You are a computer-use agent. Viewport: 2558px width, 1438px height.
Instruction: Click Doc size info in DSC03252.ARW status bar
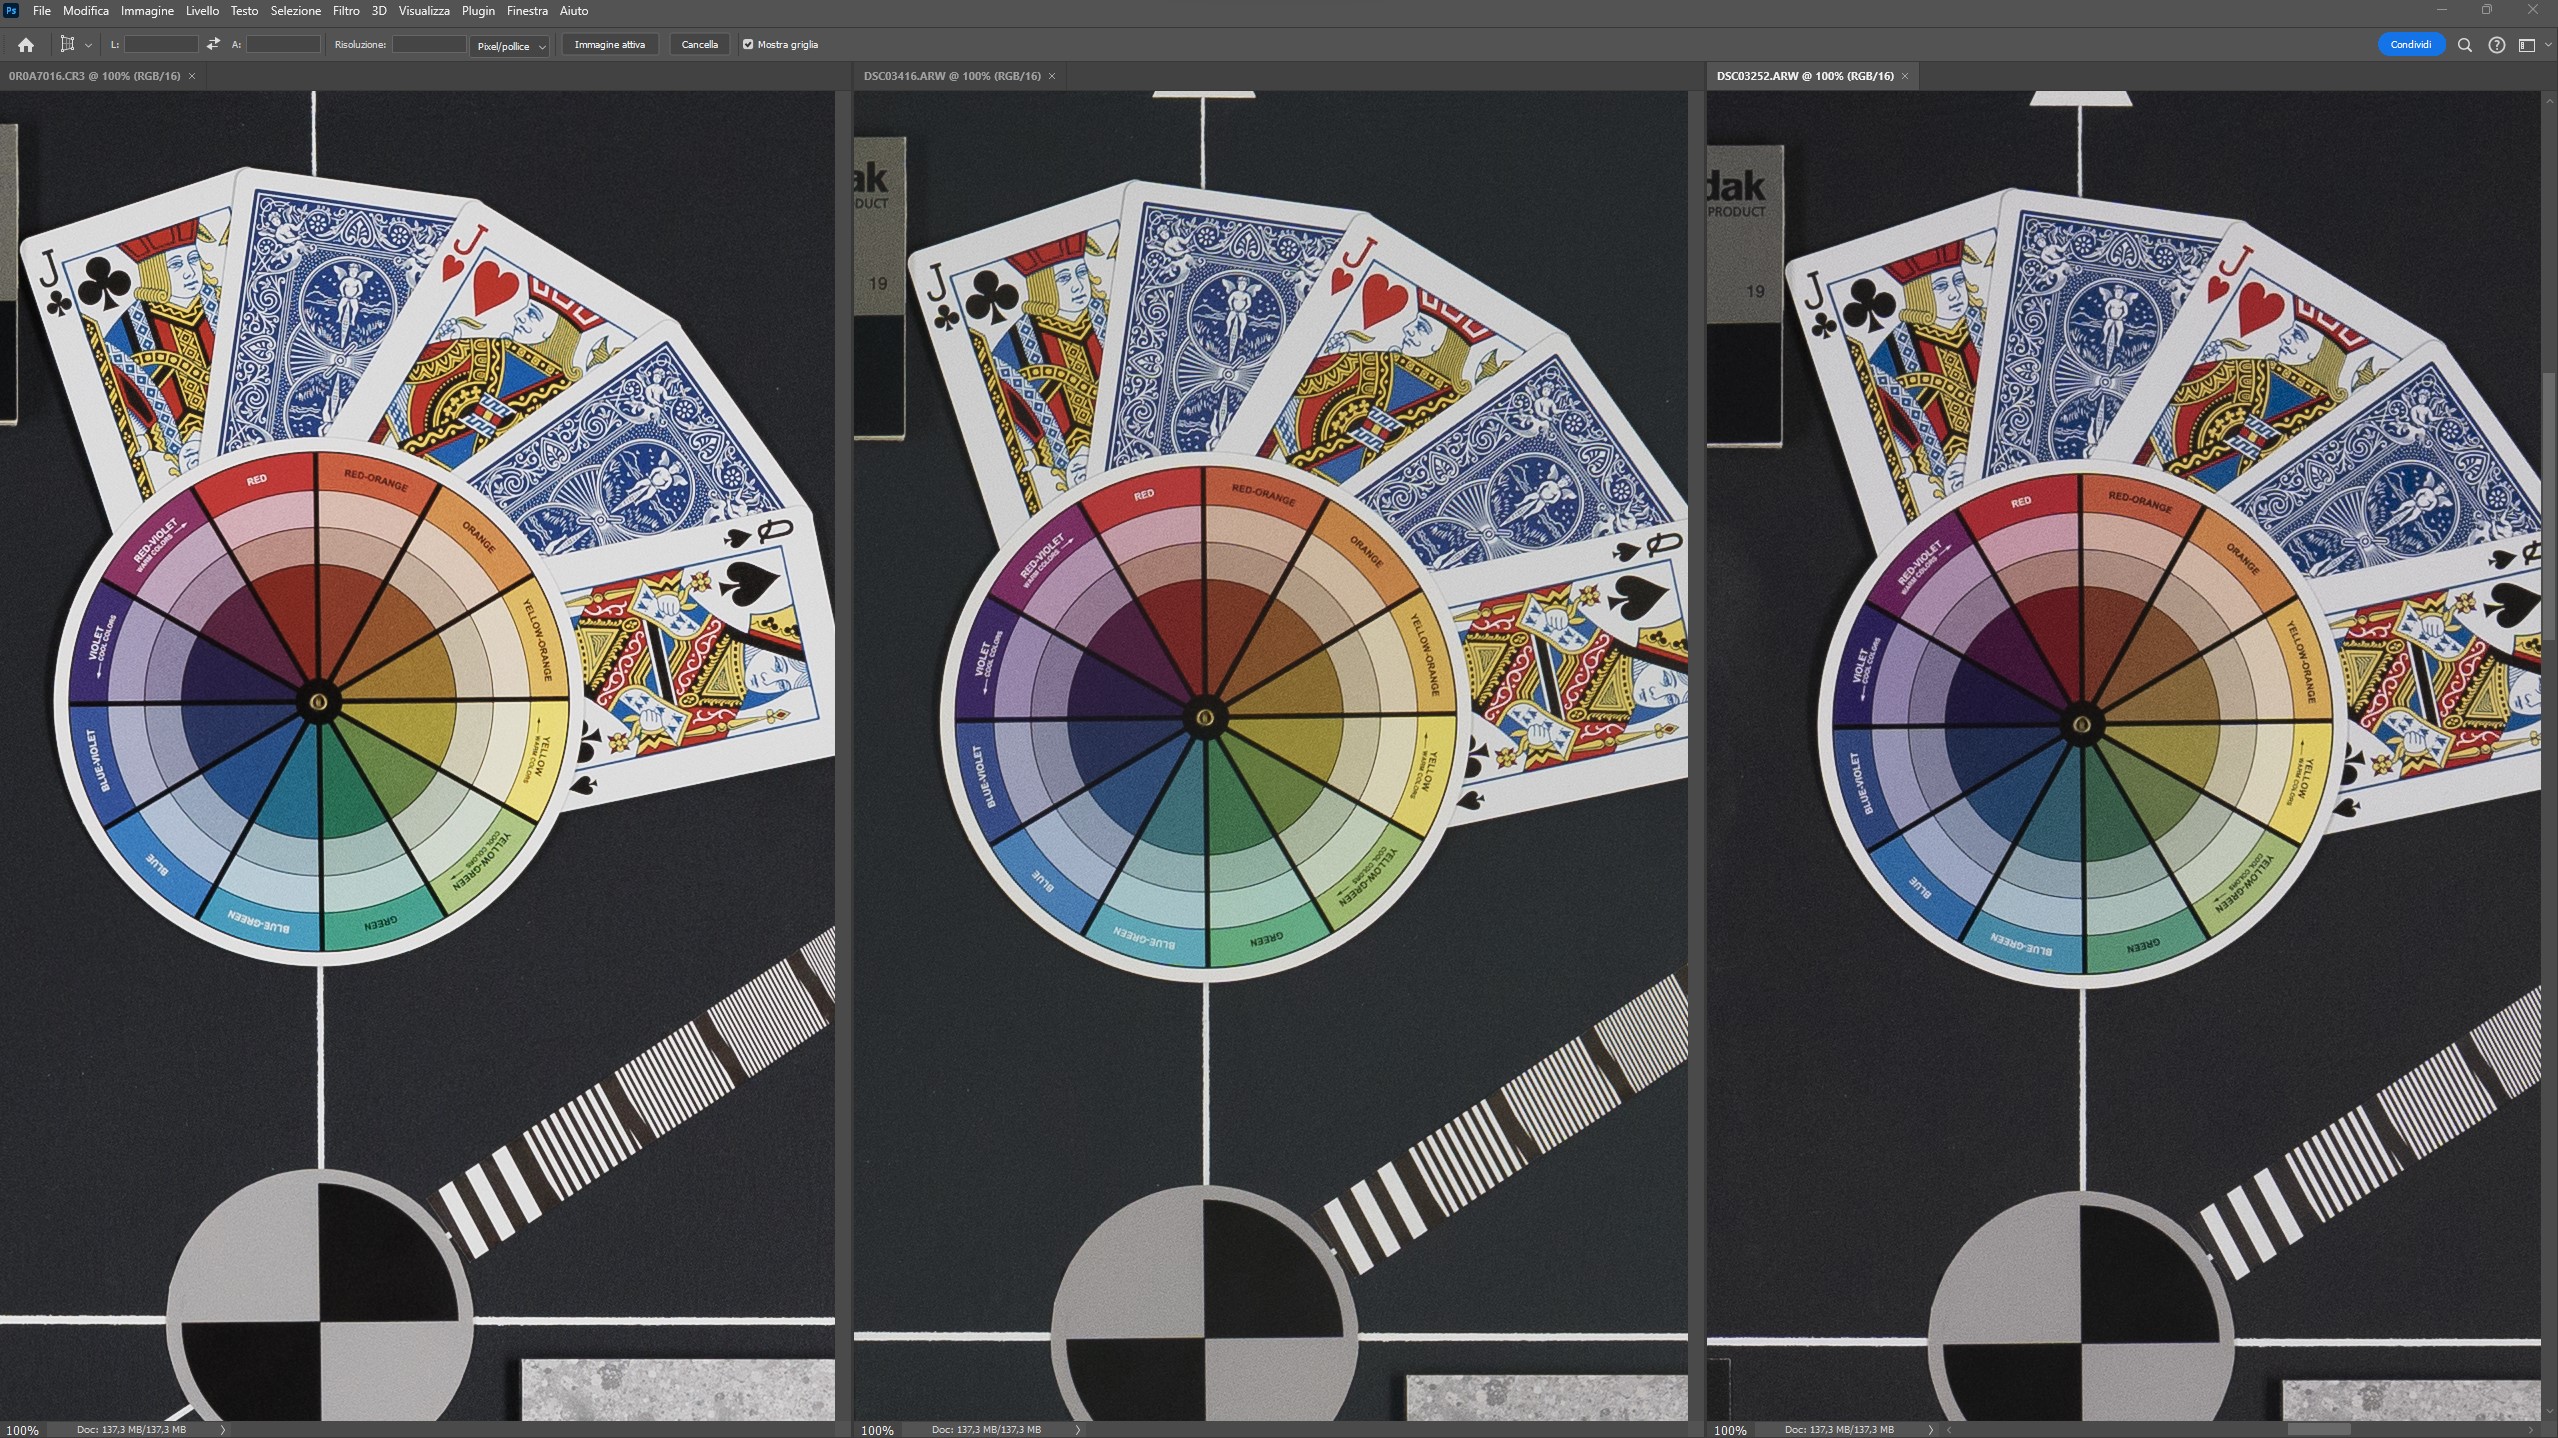pos(1839,1430)
